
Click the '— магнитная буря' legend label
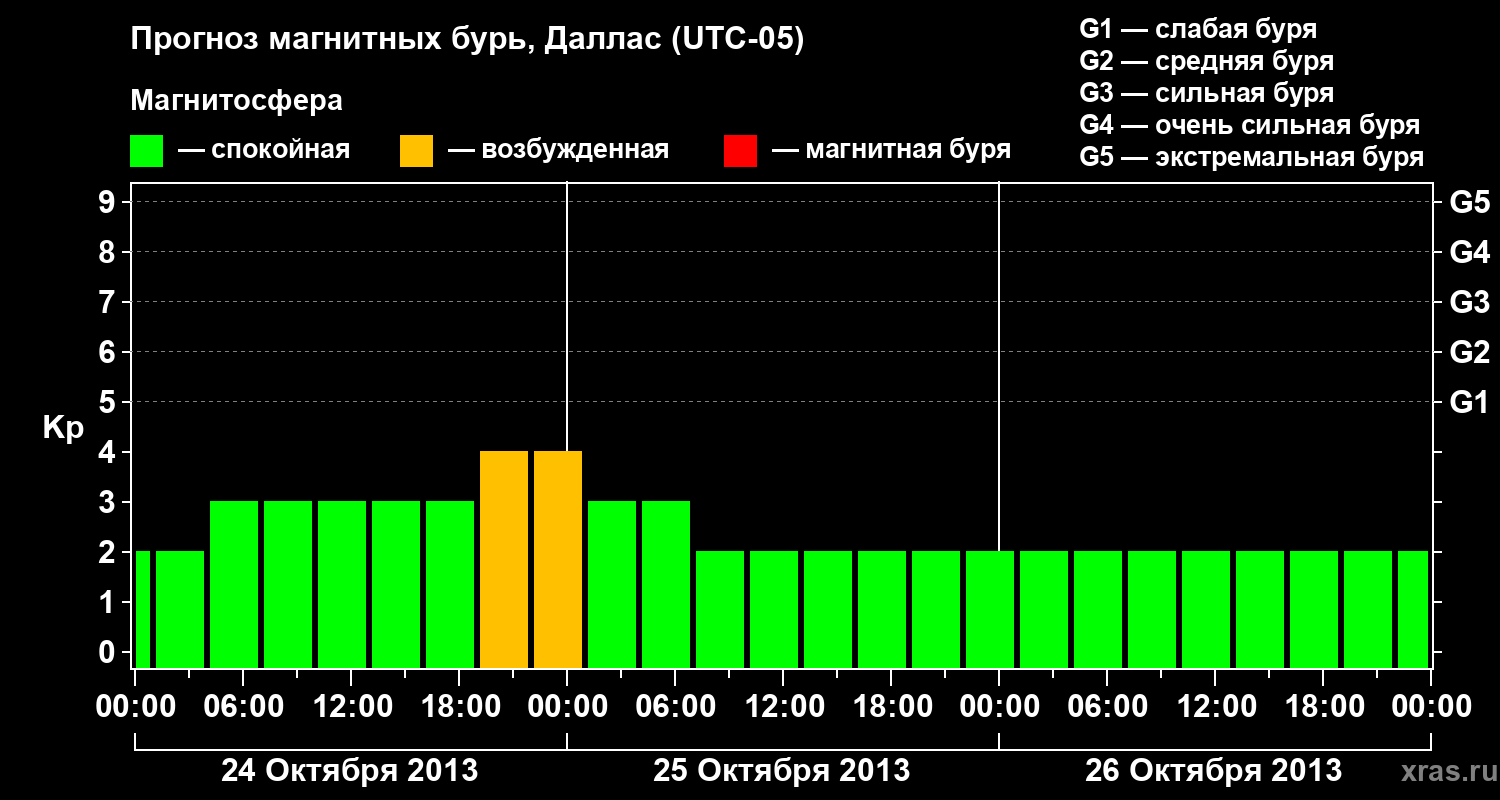891,151
